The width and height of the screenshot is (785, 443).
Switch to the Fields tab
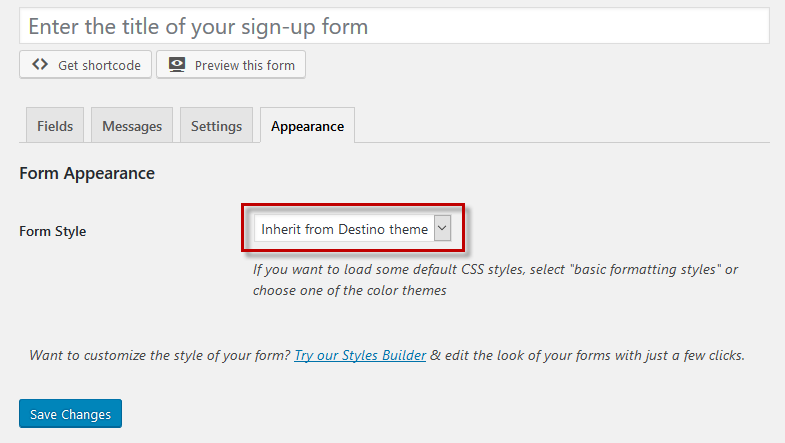[x=55, y=125]
